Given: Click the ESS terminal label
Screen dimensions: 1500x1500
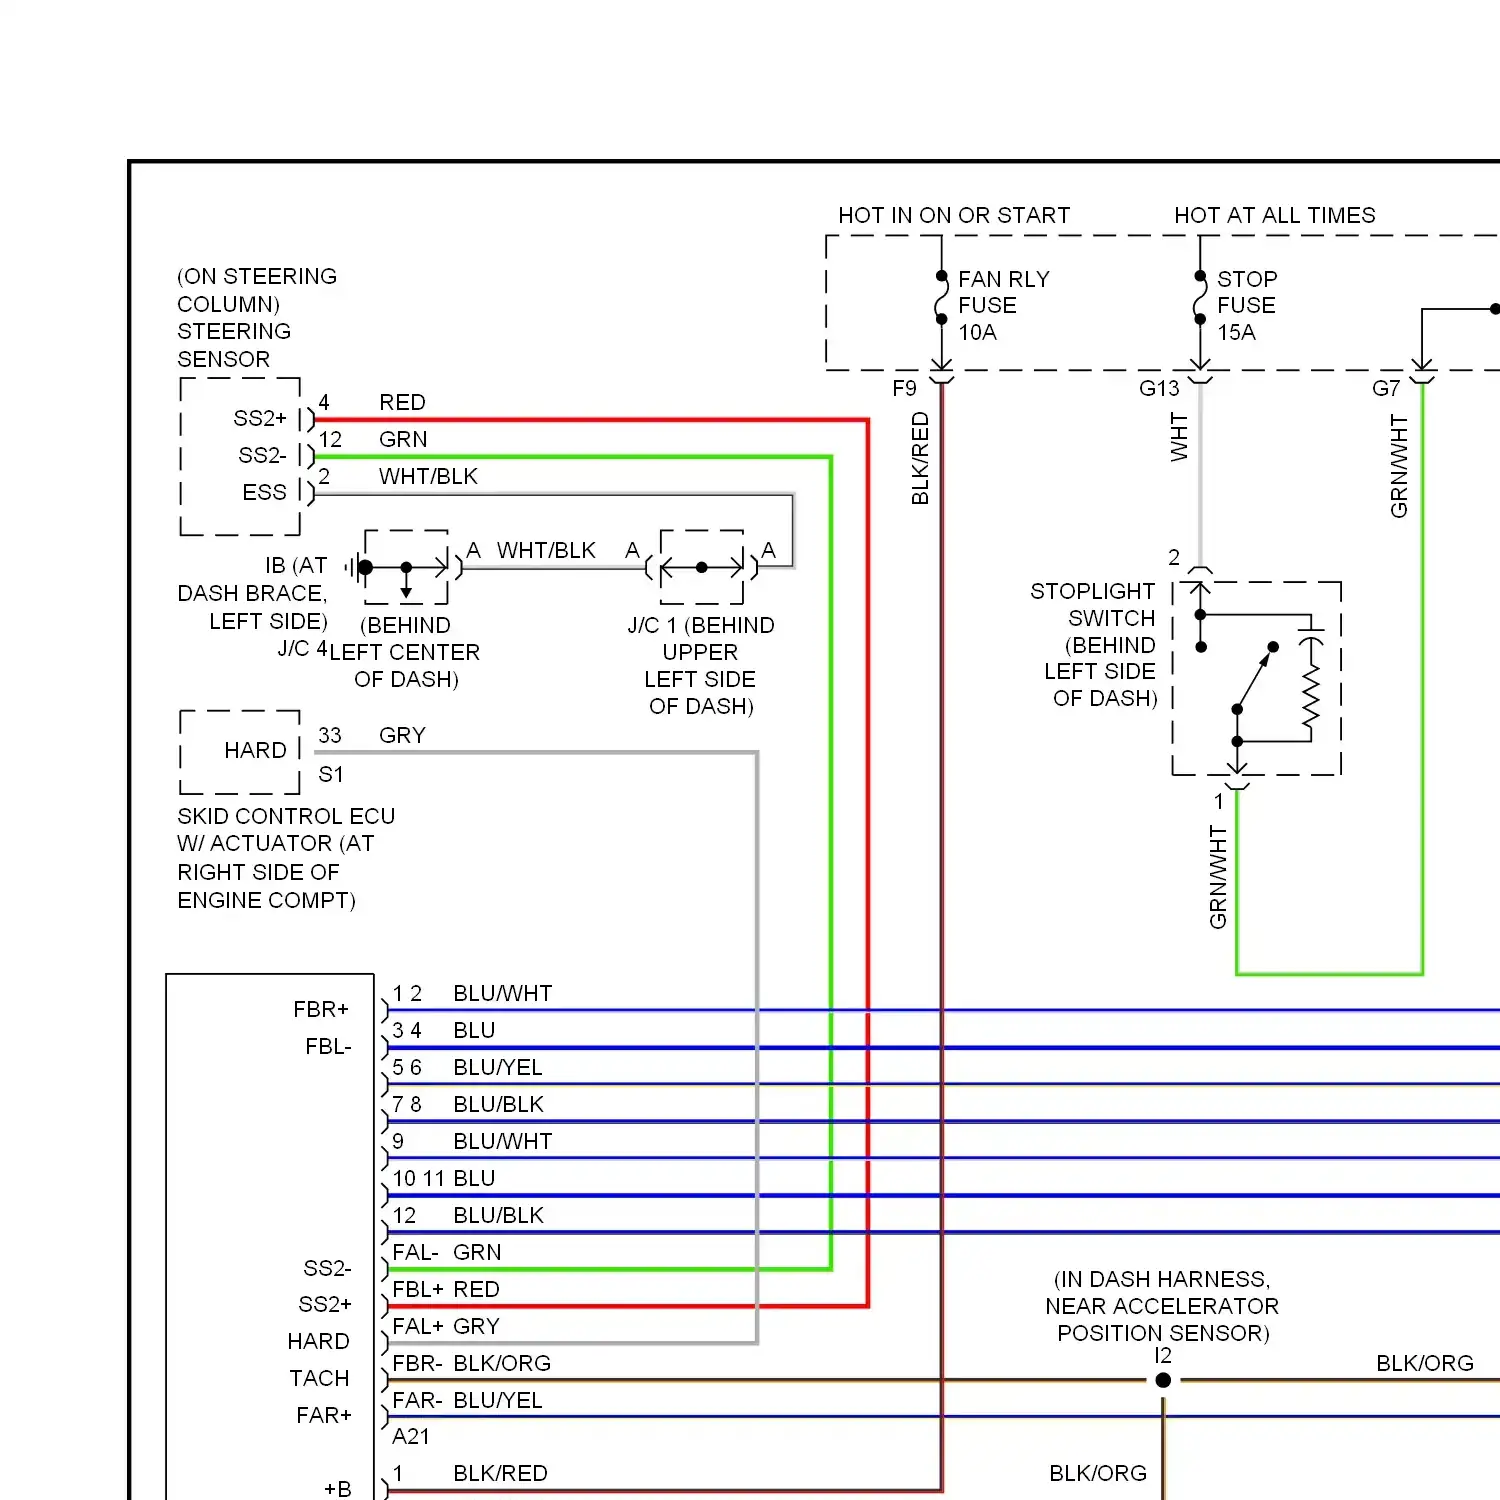Looking at the screenshot, I should (x=265, y=492).
